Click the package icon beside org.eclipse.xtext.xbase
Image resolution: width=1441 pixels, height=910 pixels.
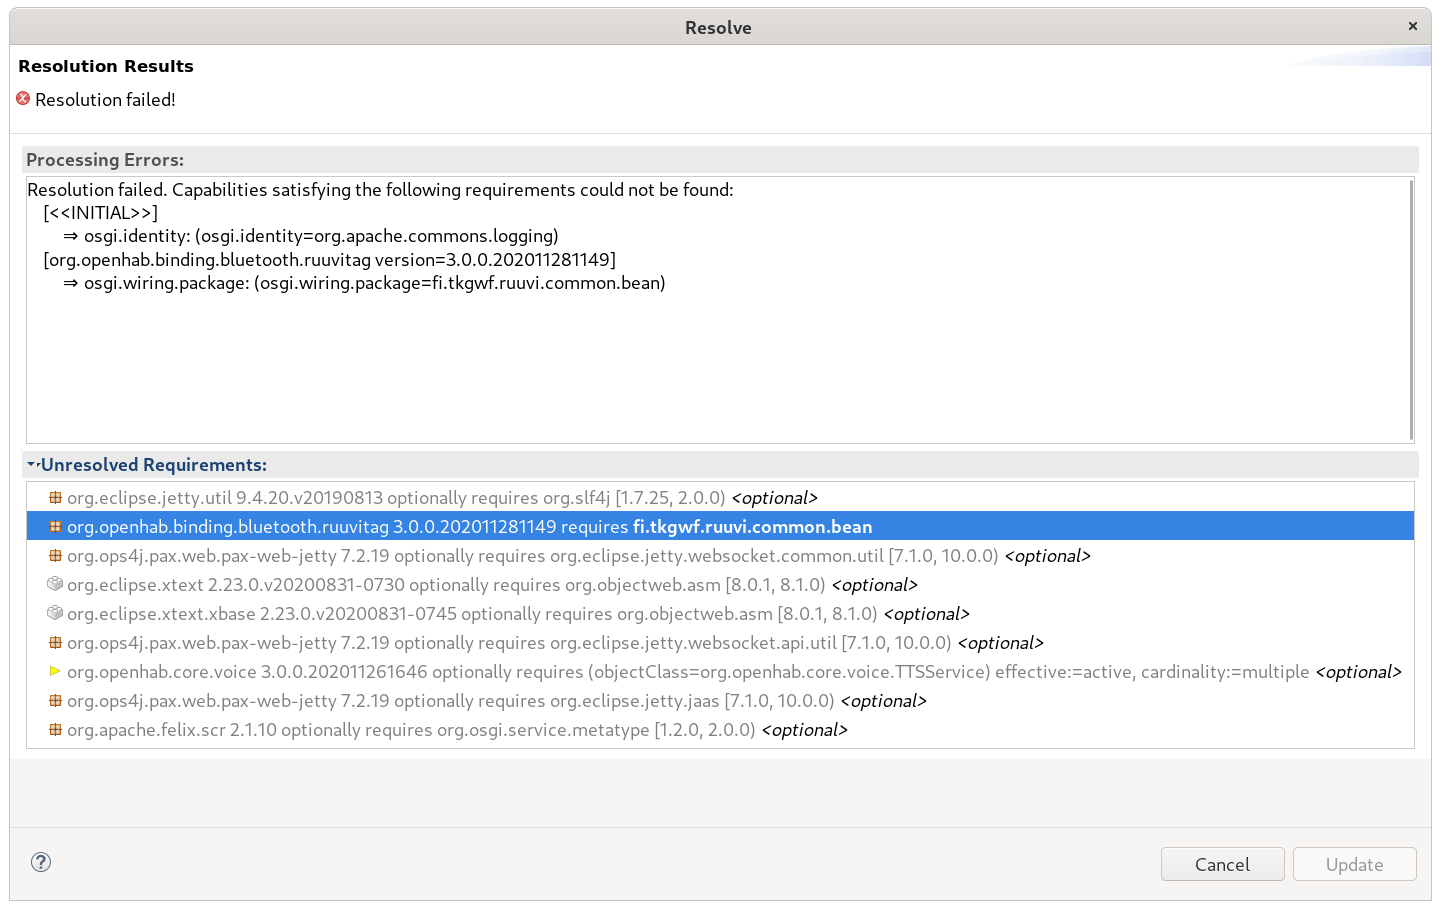[55, 613]
